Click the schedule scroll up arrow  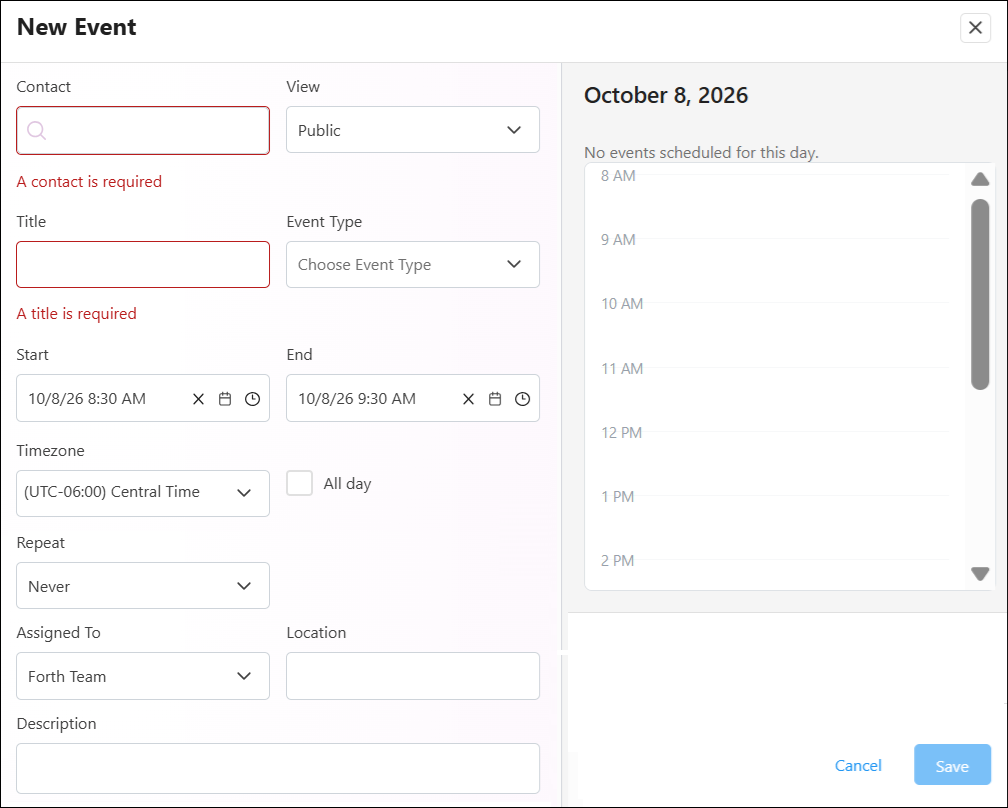[x=980, y=179]
